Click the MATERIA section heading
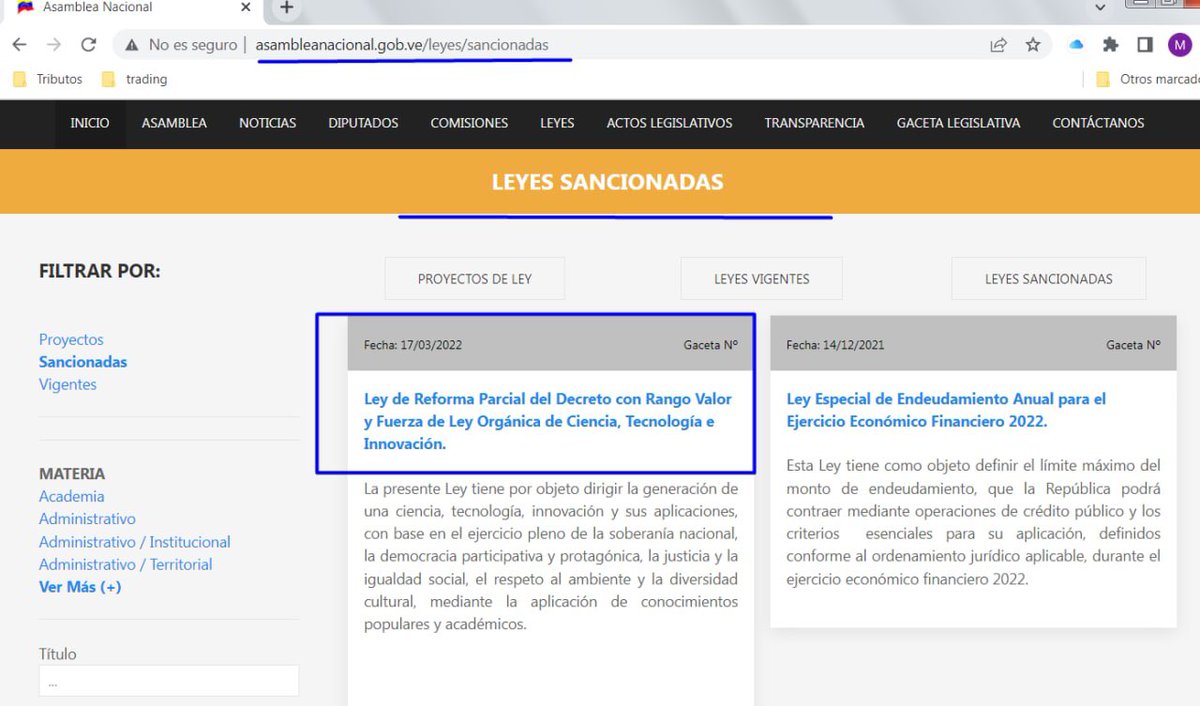 (x=72, y=474)
